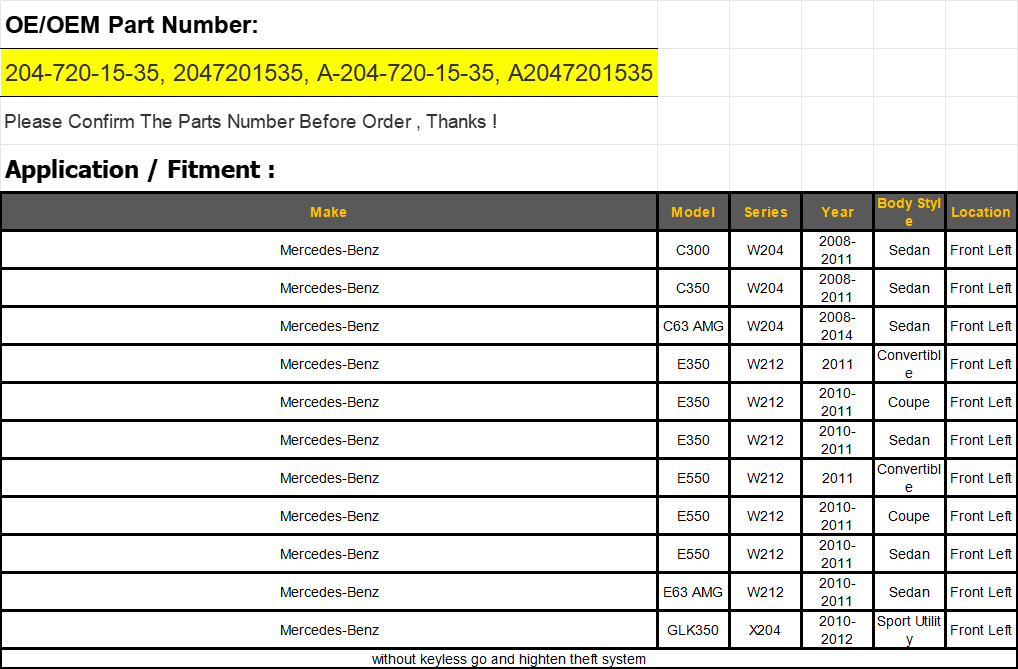Click the 'Please Confirm The Parts Number' note
The height and width of the screenshot is (669, 1018).
251,122
